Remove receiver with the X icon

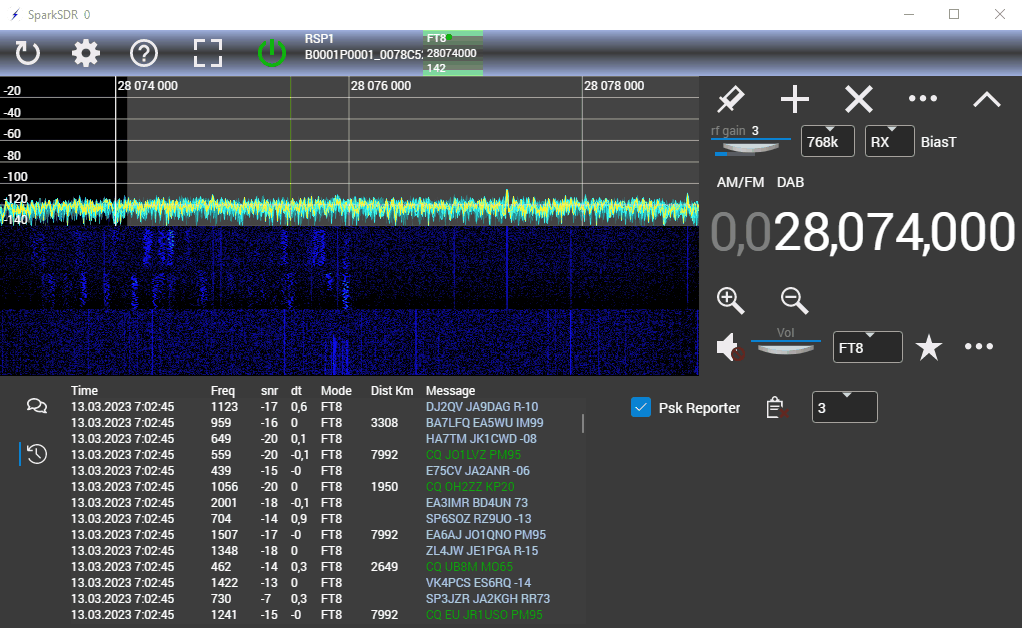859,99
